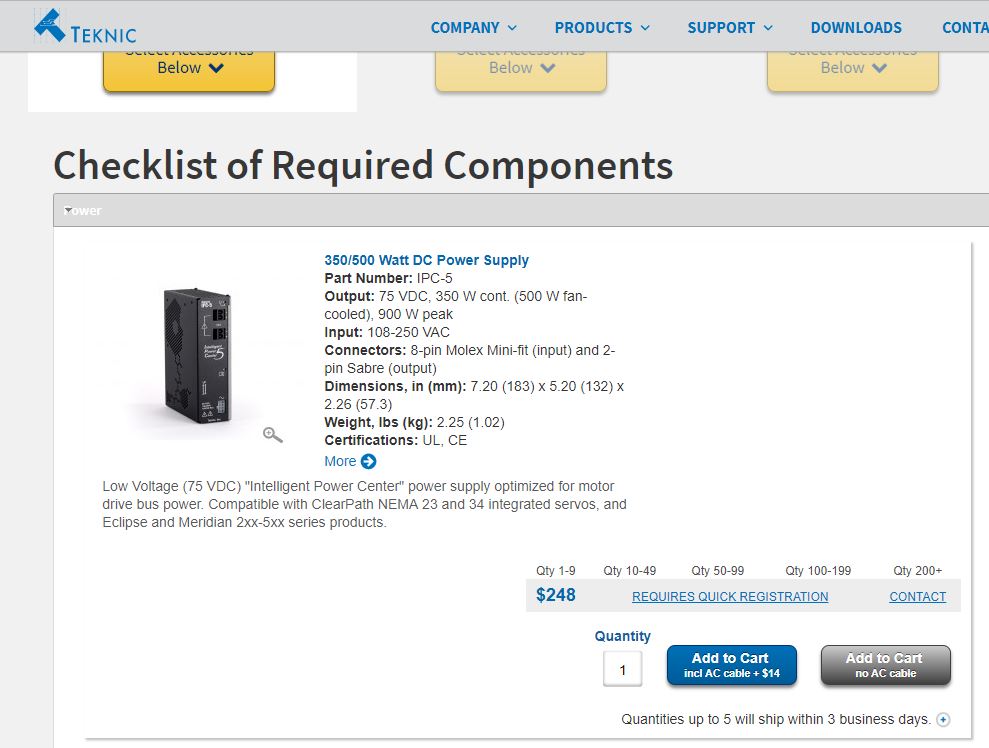This screenshot has width=989, height=748.
Task: Click the highlighted Select Accessories Below button
Action: (189, 66)
